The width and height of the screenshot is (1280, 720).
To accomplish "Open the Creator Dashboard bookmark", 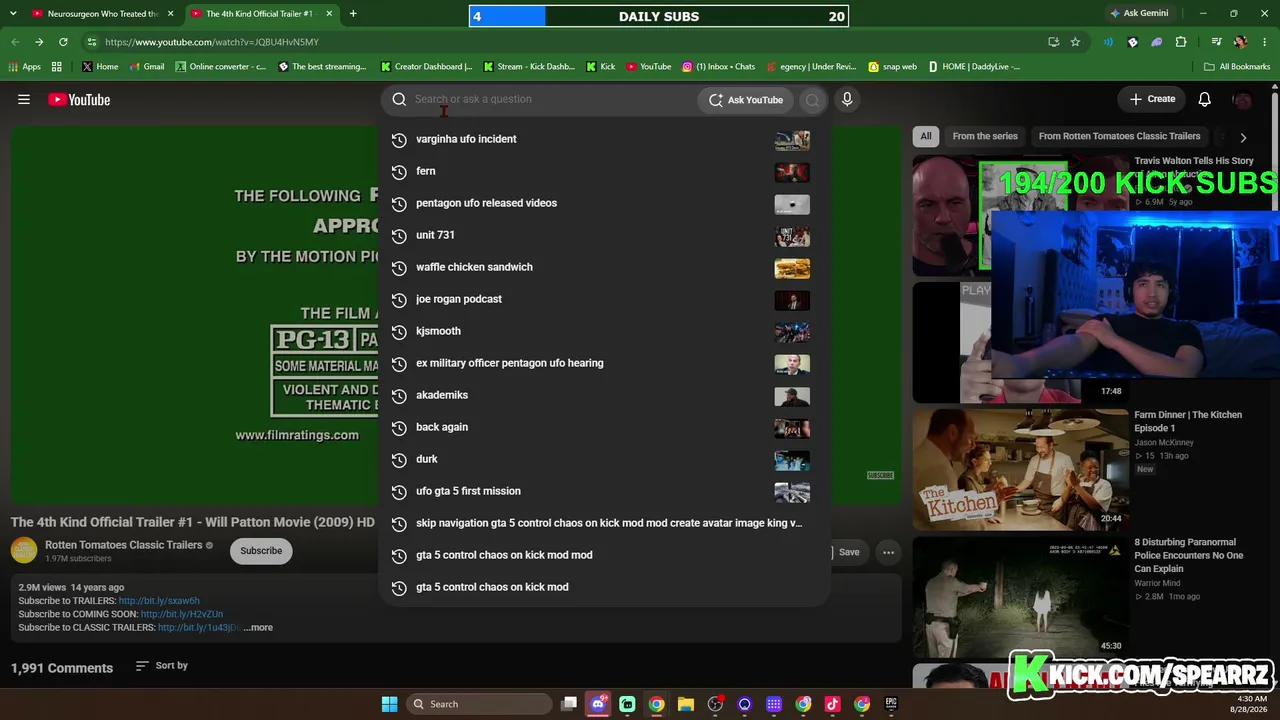I will click(x=426, y=67).
